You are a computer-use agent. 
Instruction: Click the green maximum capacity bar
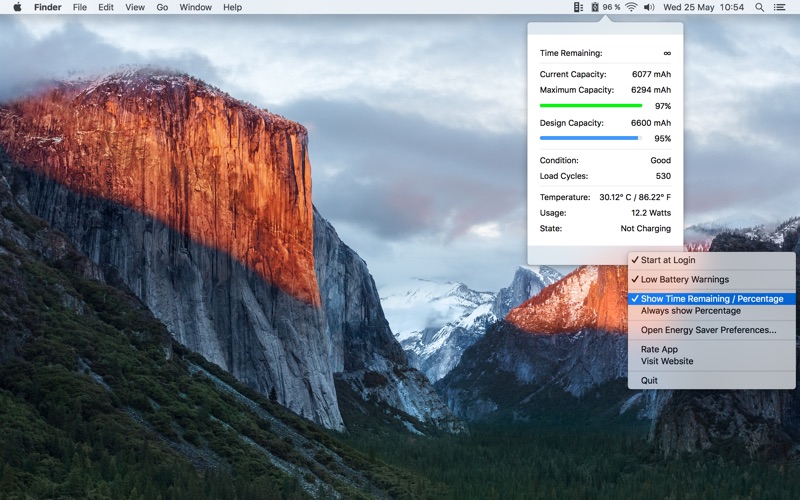click(590, 105)
